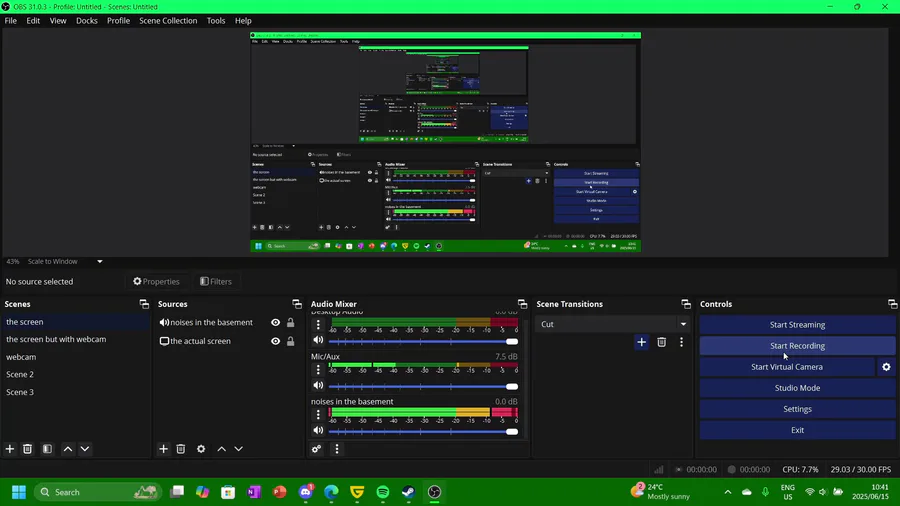
Task: Open Audio Mixer toolbar three-dot menu
Action: click(337, 449)
